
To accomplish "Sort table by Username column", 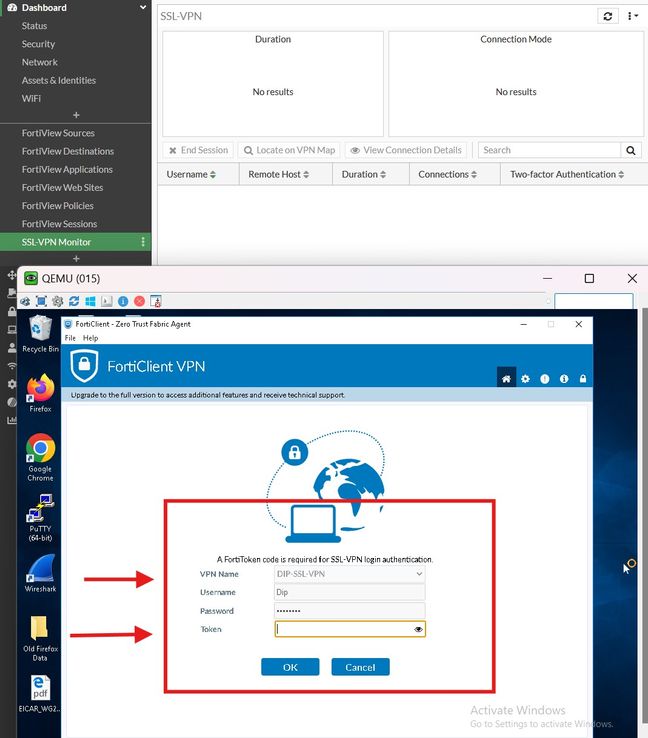I will click(x=191, y=175).
